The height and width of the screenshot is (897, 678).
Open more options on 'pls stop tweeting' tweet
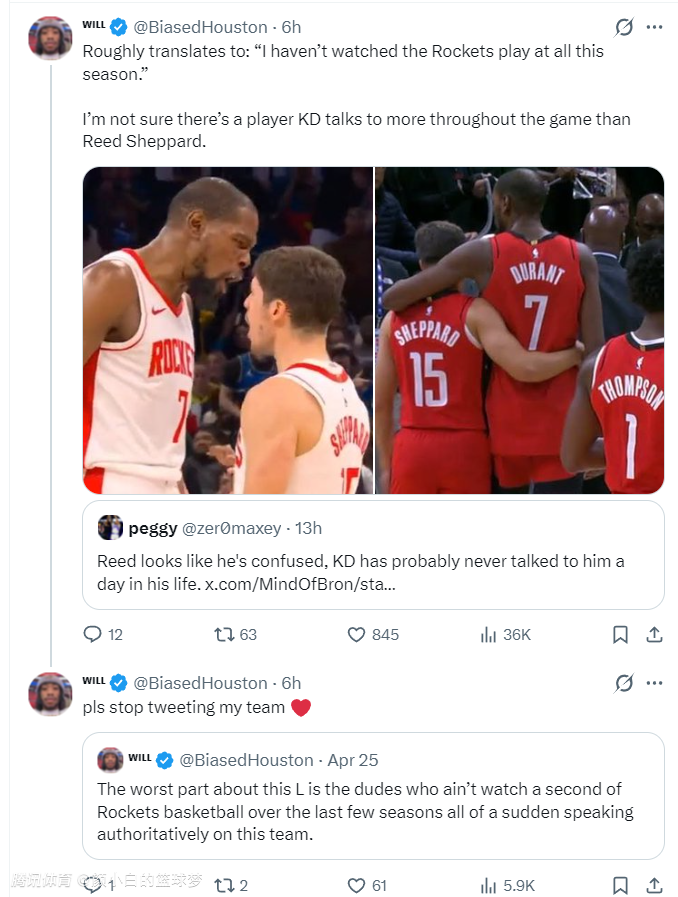654,683
